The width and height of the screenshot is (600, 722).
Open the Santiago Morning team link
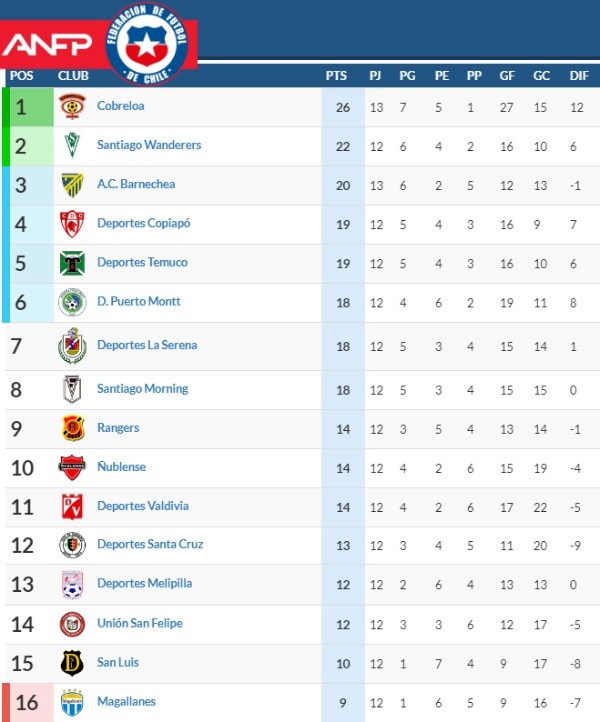point(142,389)
